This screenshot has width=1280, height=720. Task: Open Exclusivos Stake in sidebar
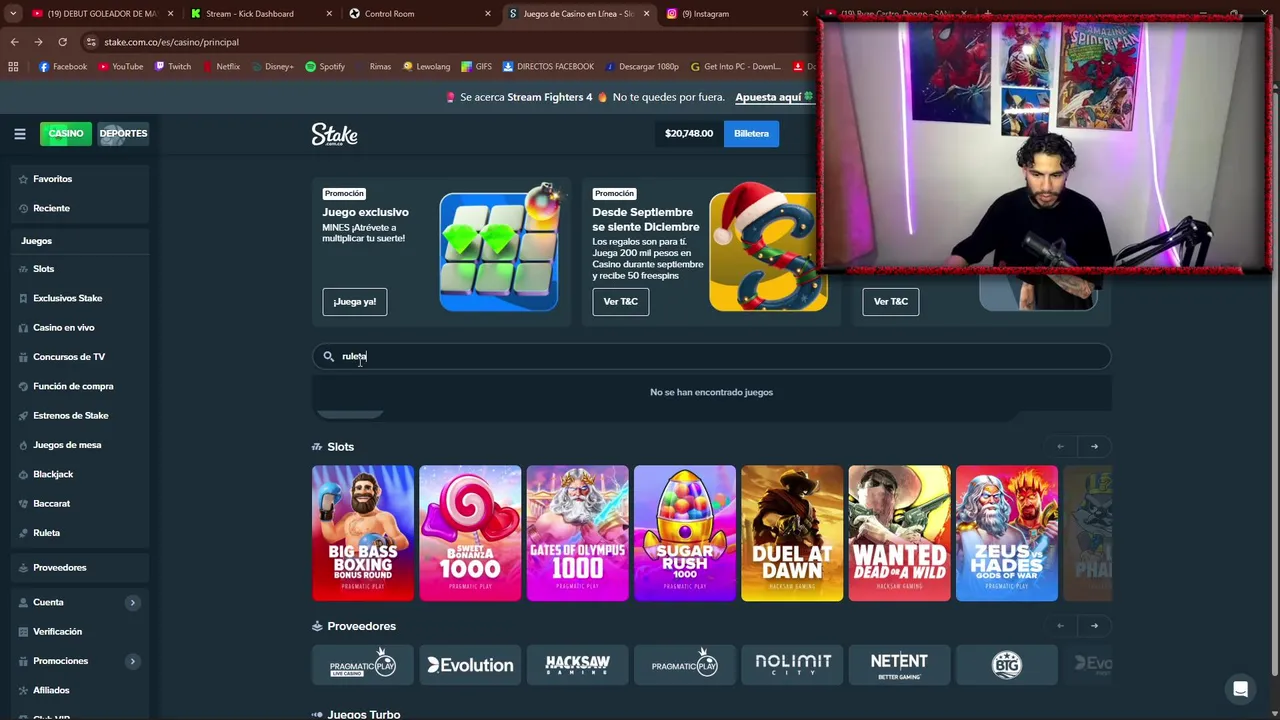point(67,298)
